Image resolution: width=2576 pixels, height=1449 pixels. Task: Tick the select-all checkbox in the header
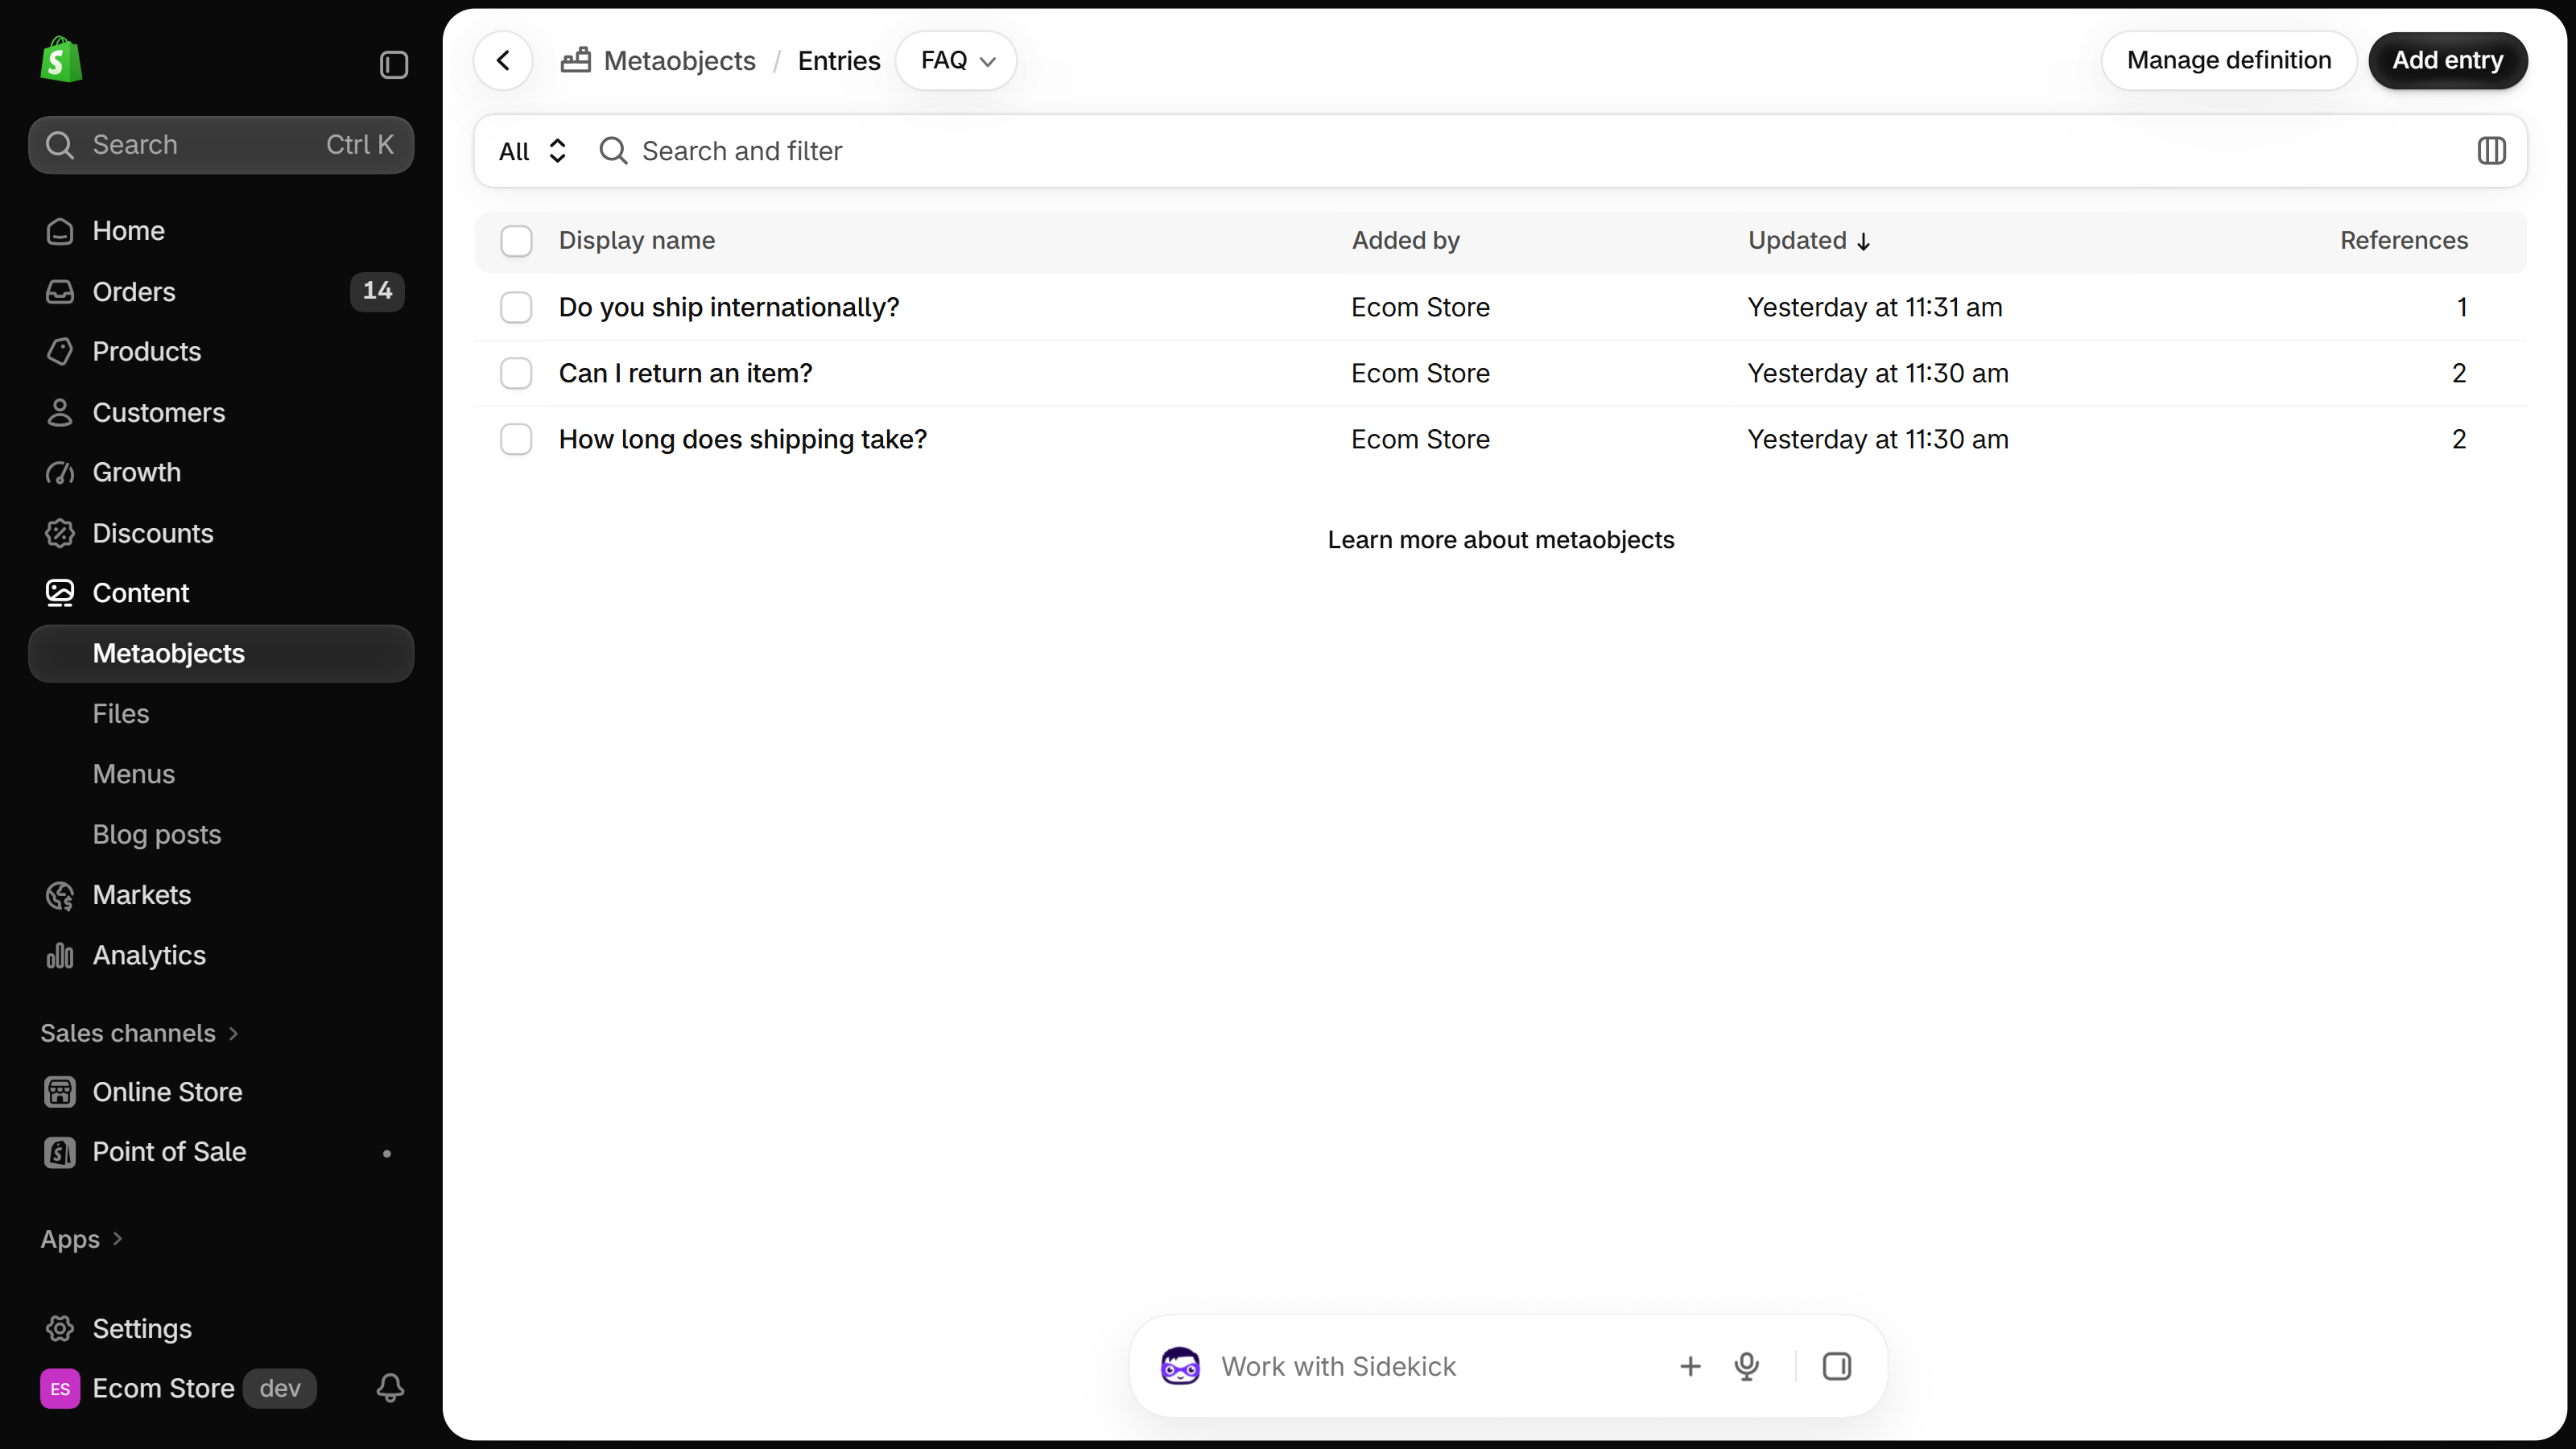pos(516,241)
